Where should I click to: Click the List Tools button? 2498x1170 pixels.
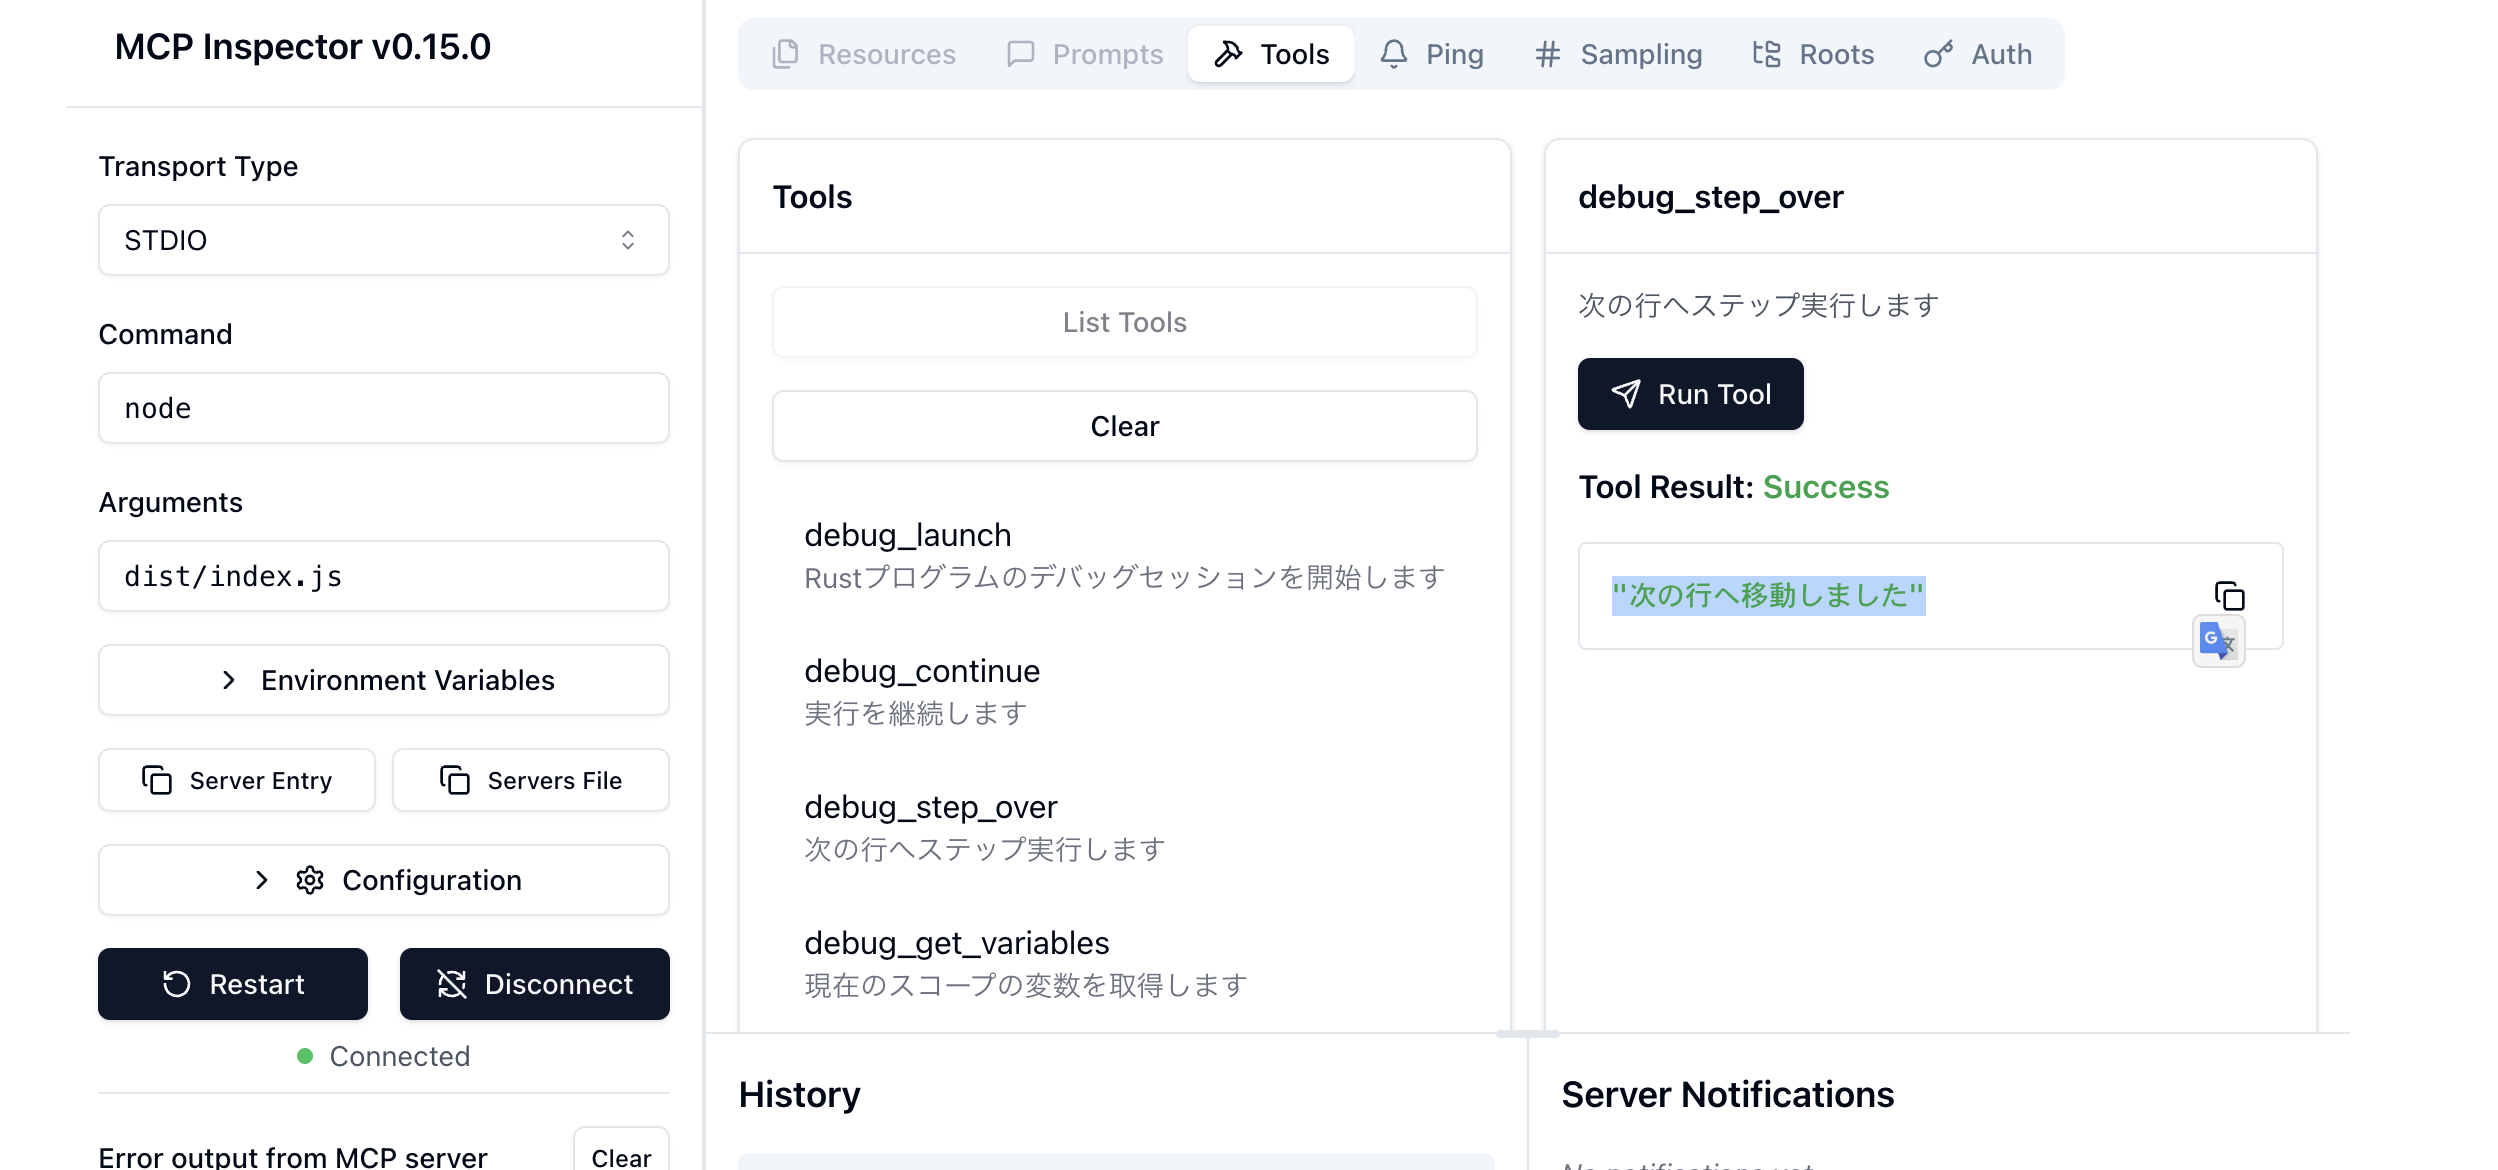tap(1124, 322)
